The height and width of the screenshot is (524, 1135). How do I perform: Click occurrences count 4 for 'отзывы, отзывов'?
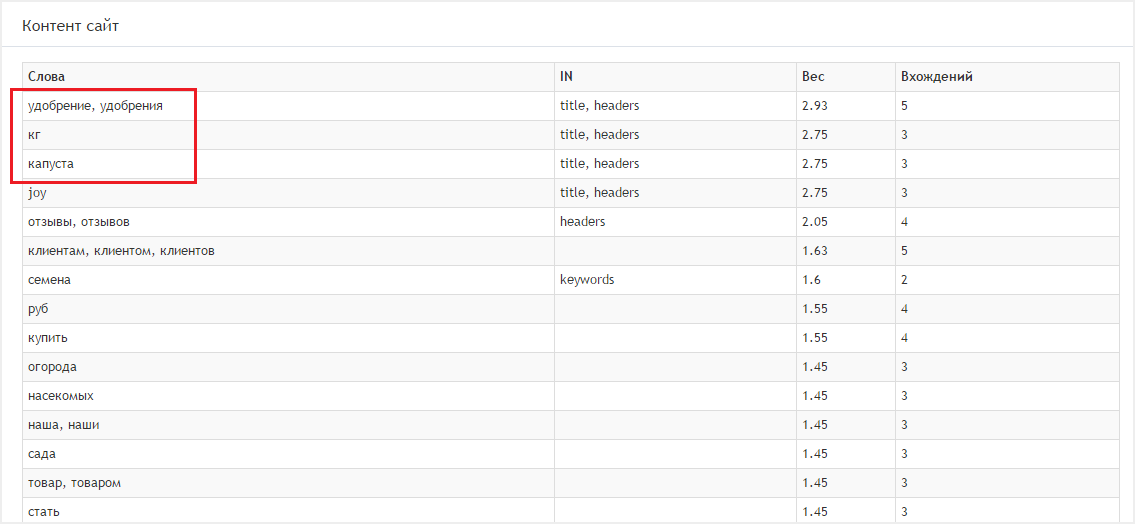pyautogui.click(x=904, y=221)
